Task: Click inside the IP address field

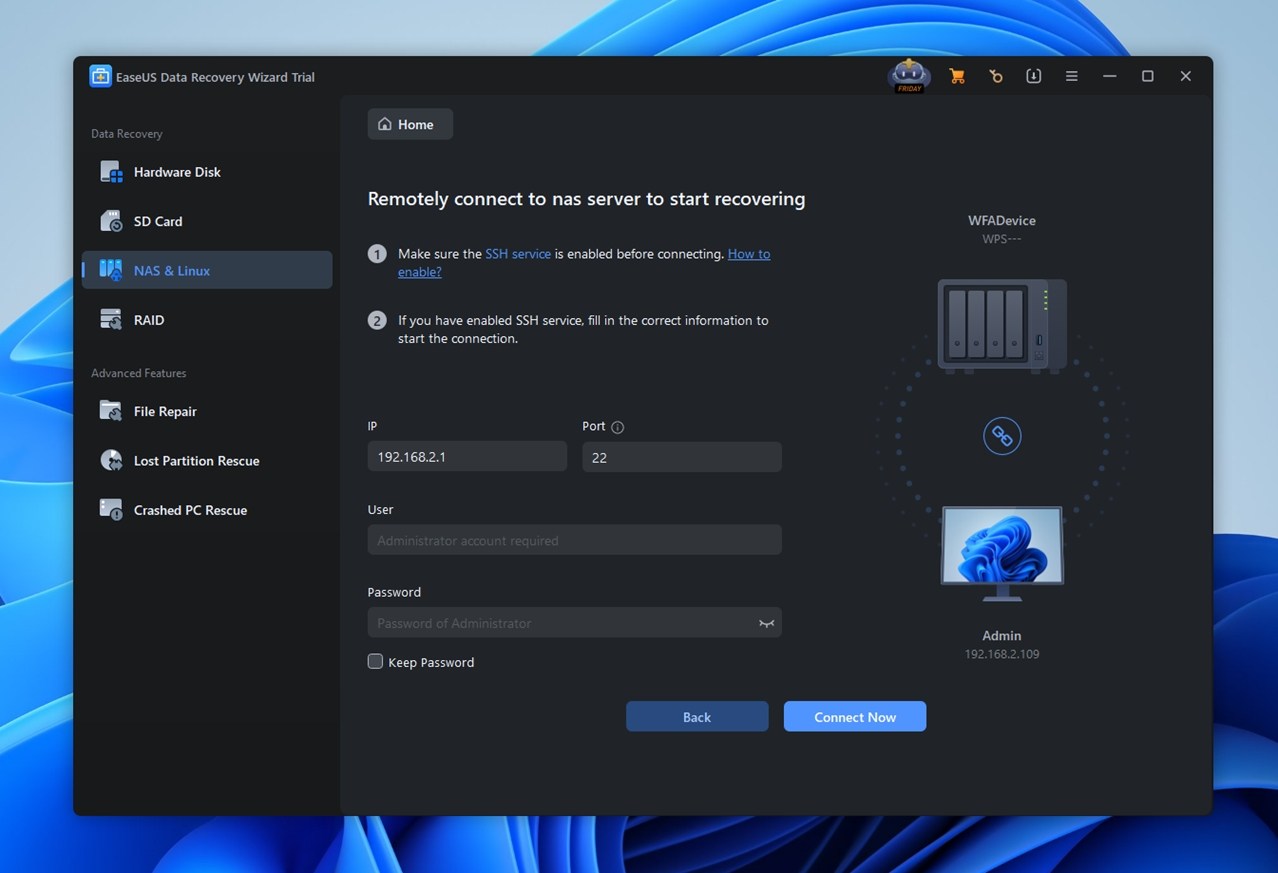Action: coord(466,456)
